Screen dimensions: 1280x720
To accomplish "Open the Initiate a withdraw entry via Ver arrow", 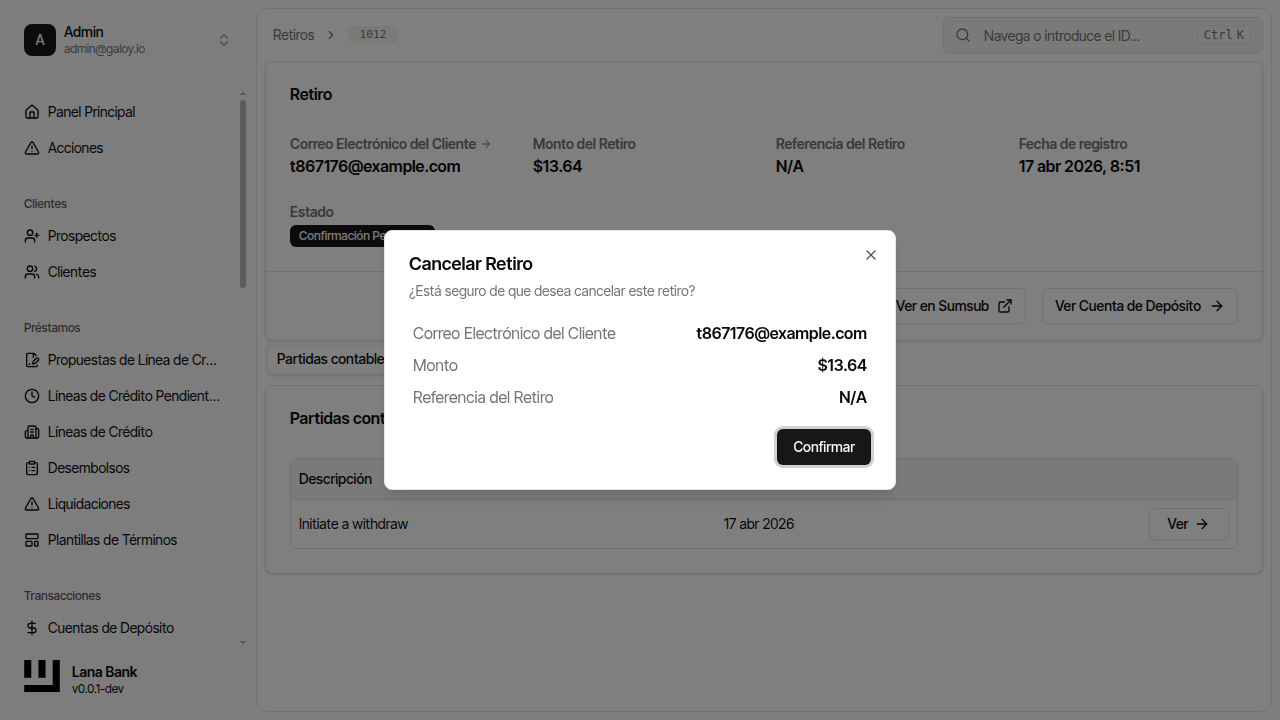I will [x=1188, y=523].
